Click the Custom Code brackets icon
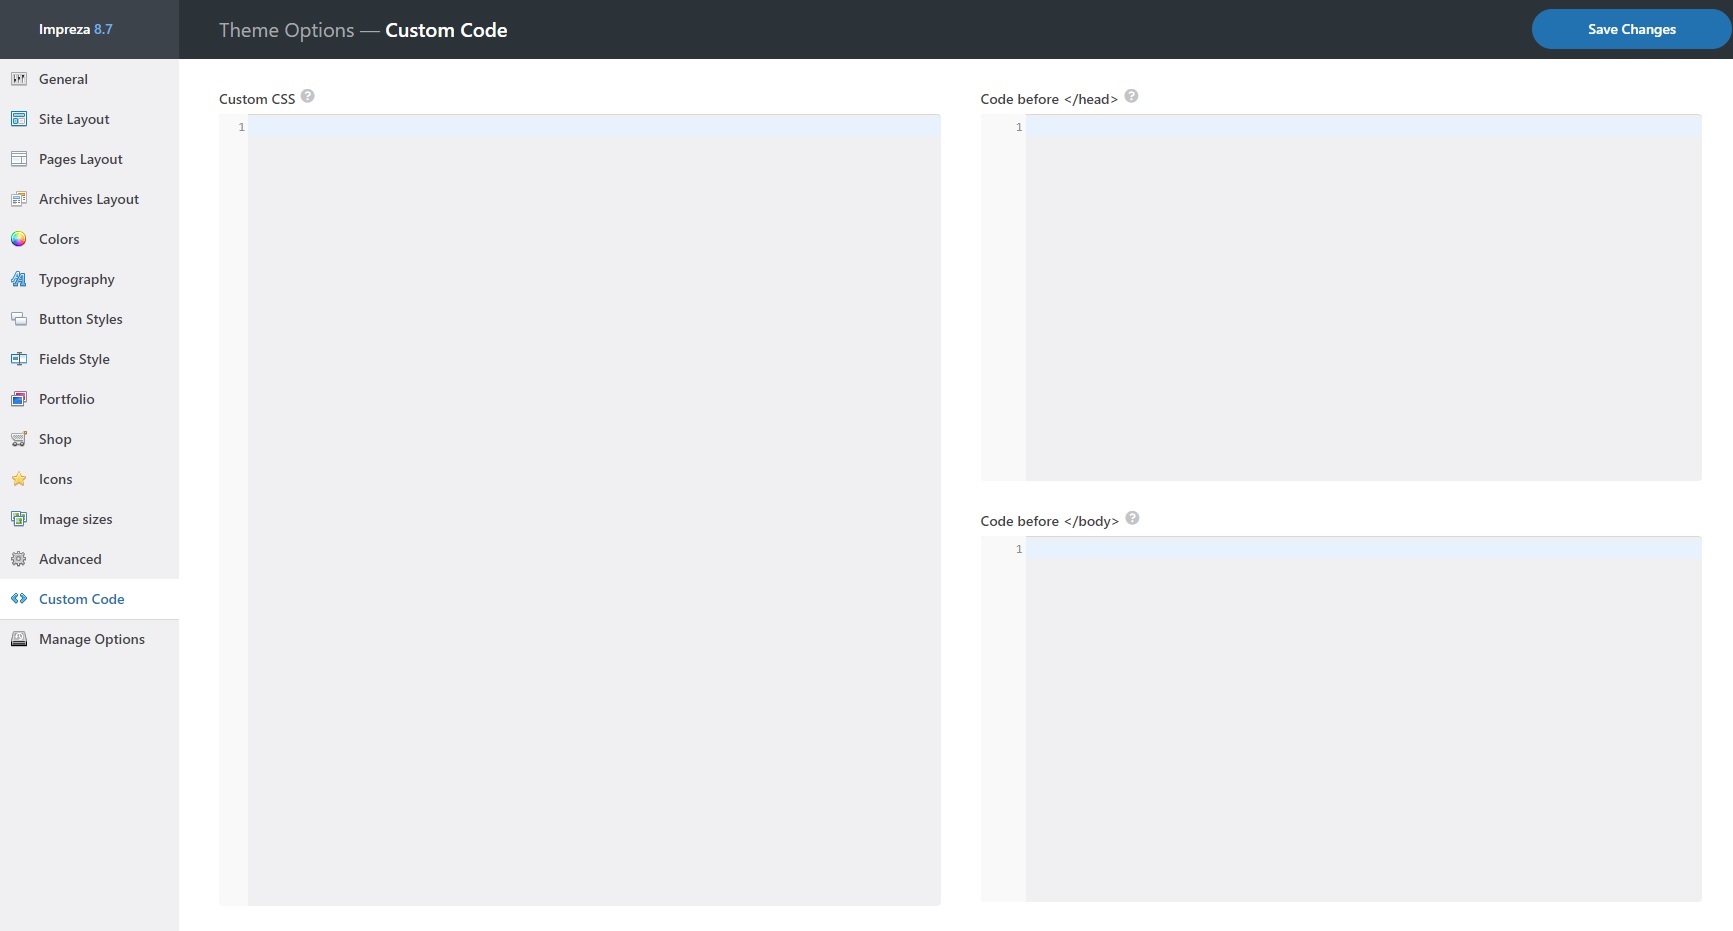Screen dimensions: 1733x931 tap(19, 599)
